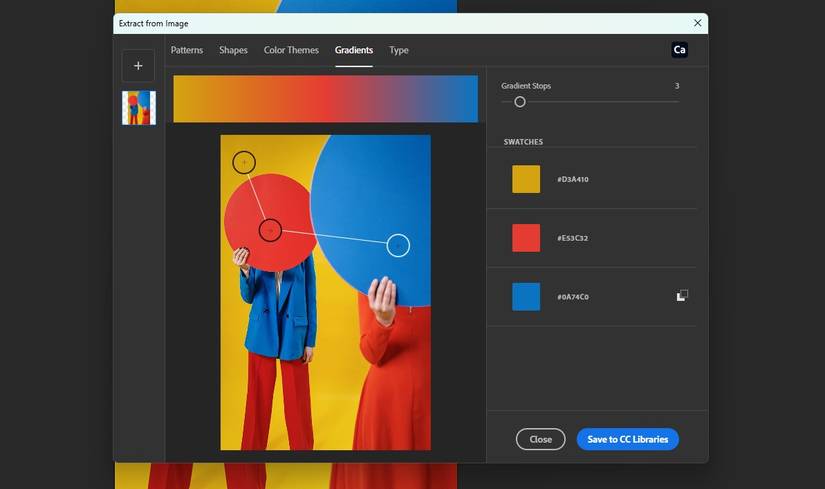Viewport: 825px width, 489px height.
Task: Click the plus add image button
Action: pyautogui.click(x=138, y=66)
